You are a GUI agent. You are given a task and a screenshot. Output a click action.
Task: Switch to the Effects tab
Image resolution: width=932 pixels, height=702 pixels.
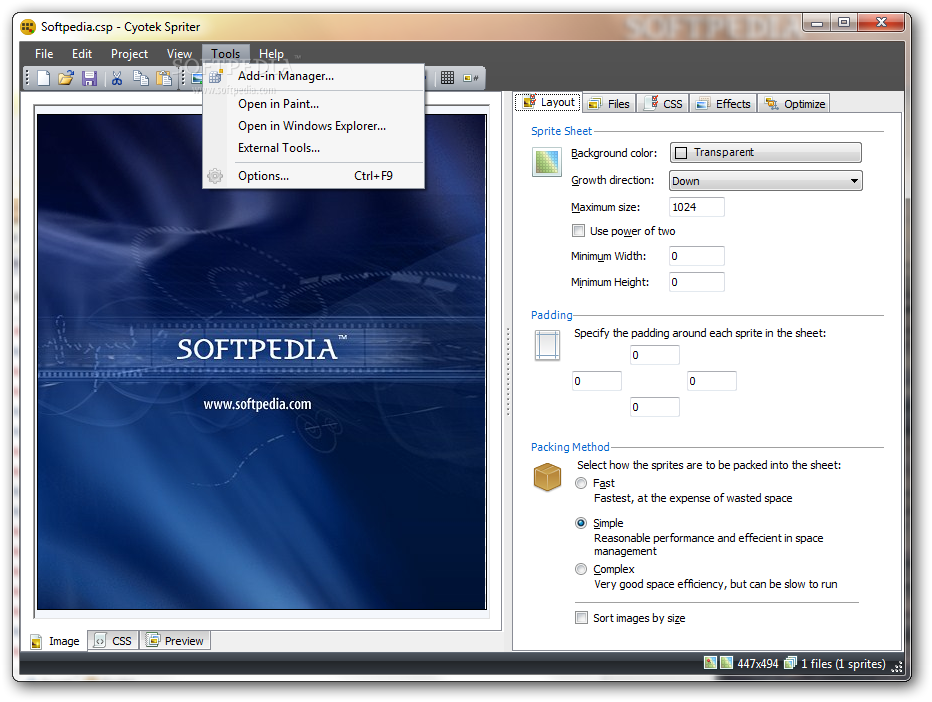click(x=724, y=104)
